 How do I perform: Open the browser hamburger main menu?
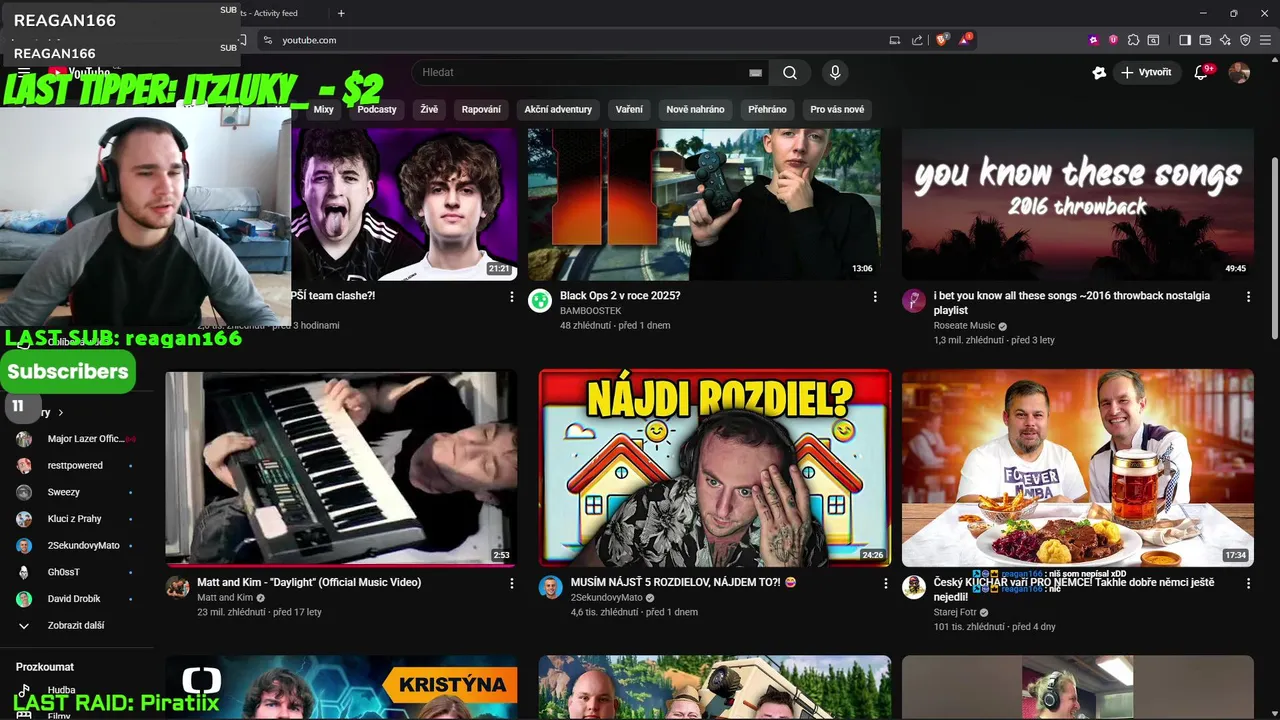[x=1265, y=40]
